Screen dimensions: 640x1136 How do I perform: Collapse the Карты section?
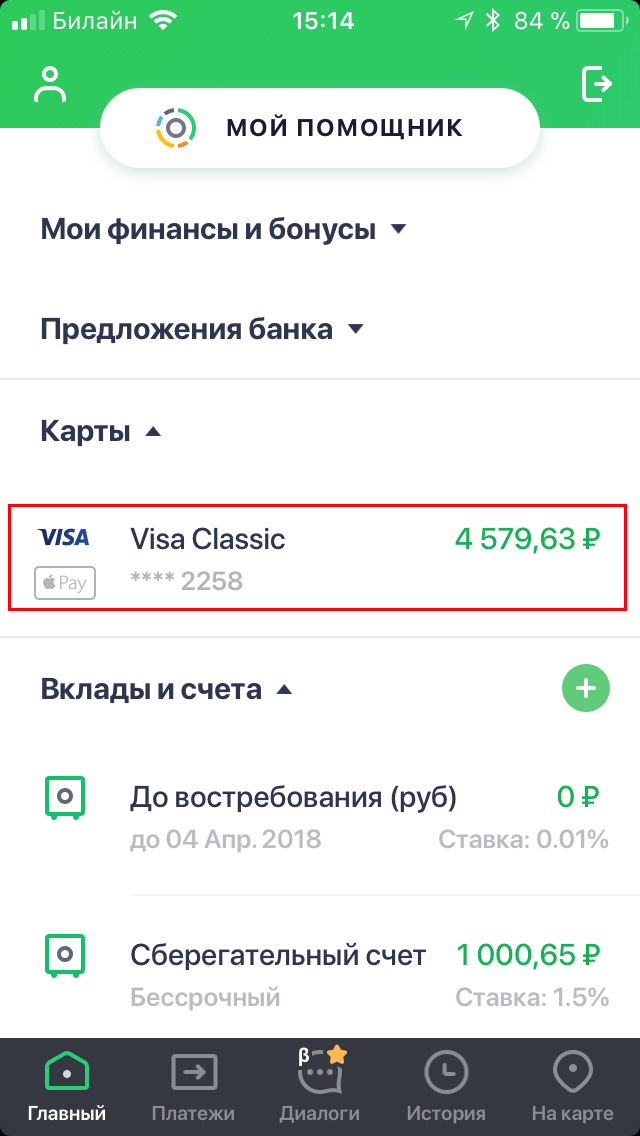100,432
